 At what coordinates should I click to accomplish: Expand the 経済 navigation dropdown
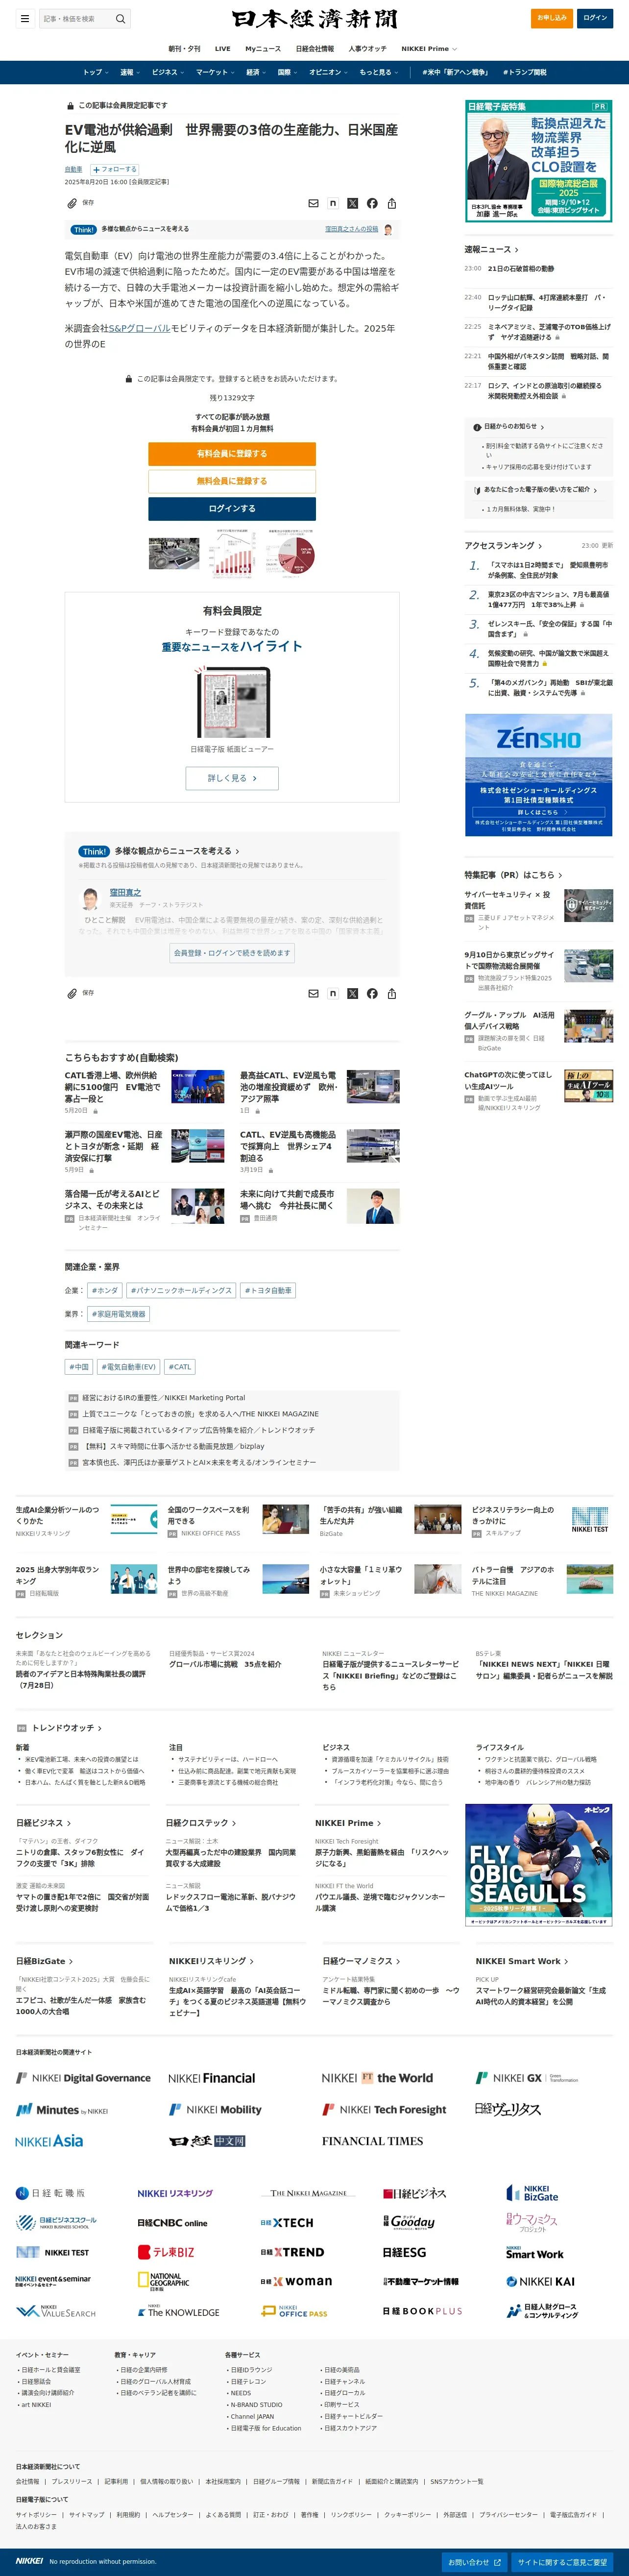[257, 72]
